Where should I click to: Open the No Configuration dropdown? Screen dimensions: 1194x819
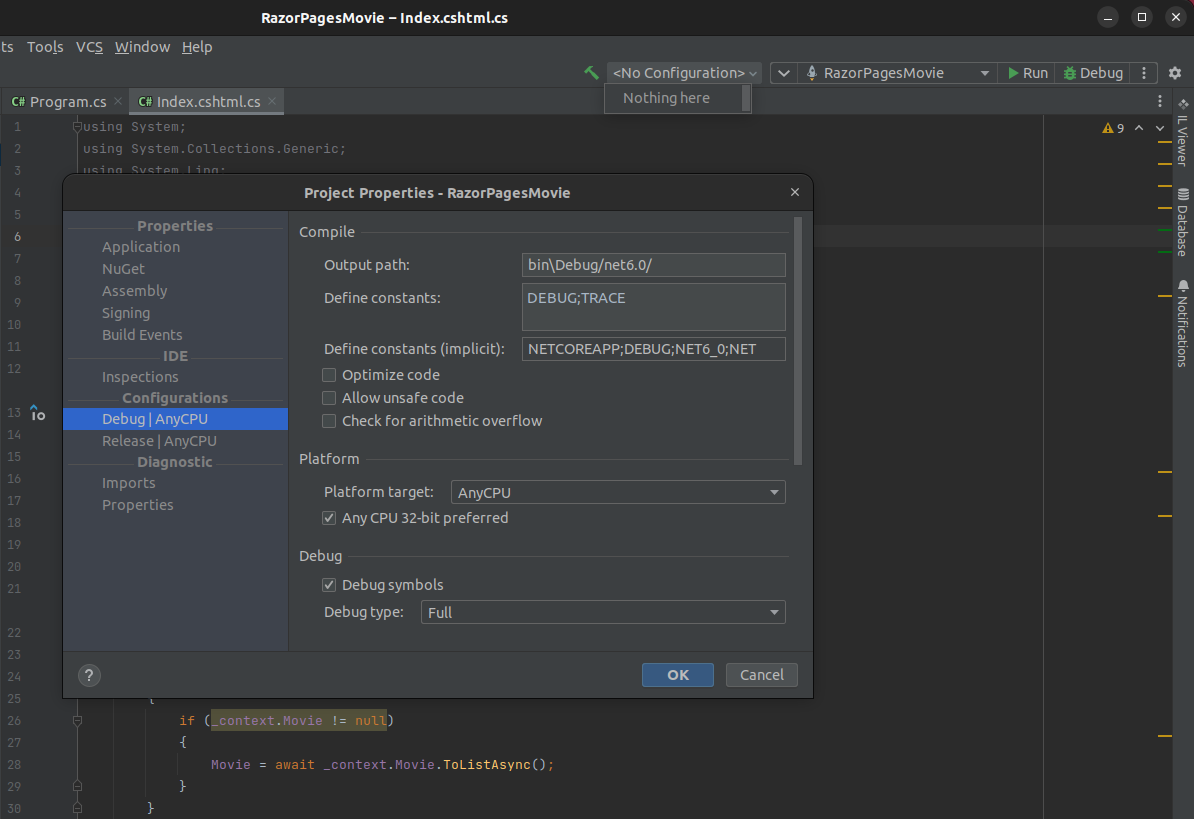(683, 72)
